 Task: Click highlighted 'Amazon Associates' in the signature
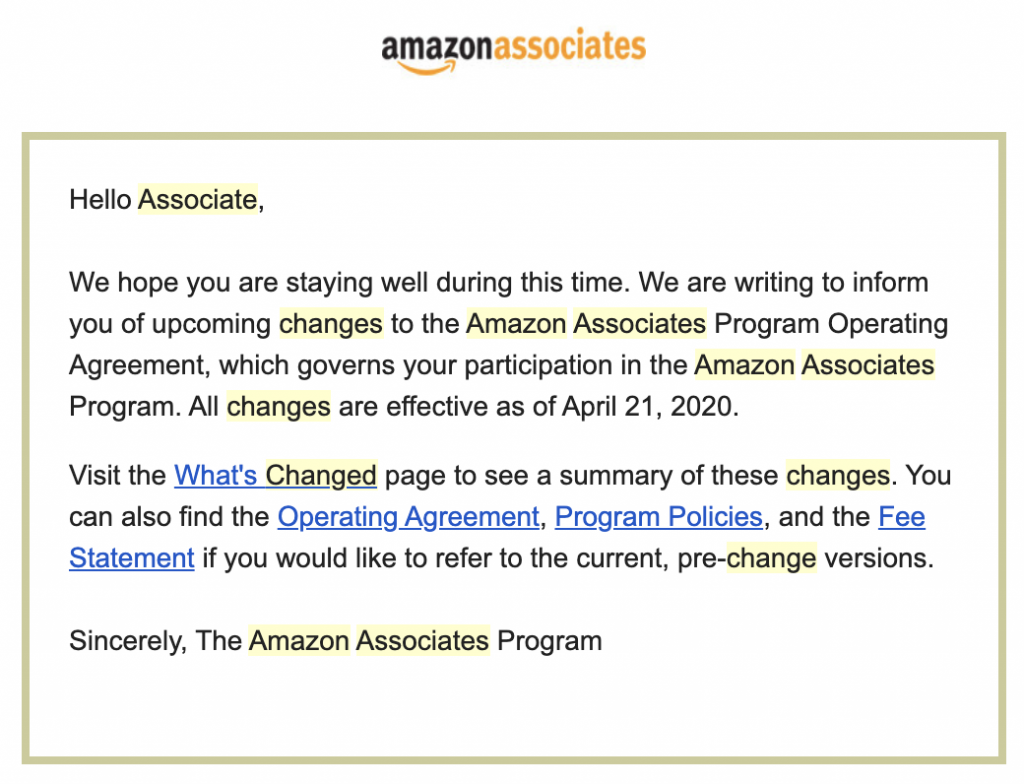click(369, 641)
